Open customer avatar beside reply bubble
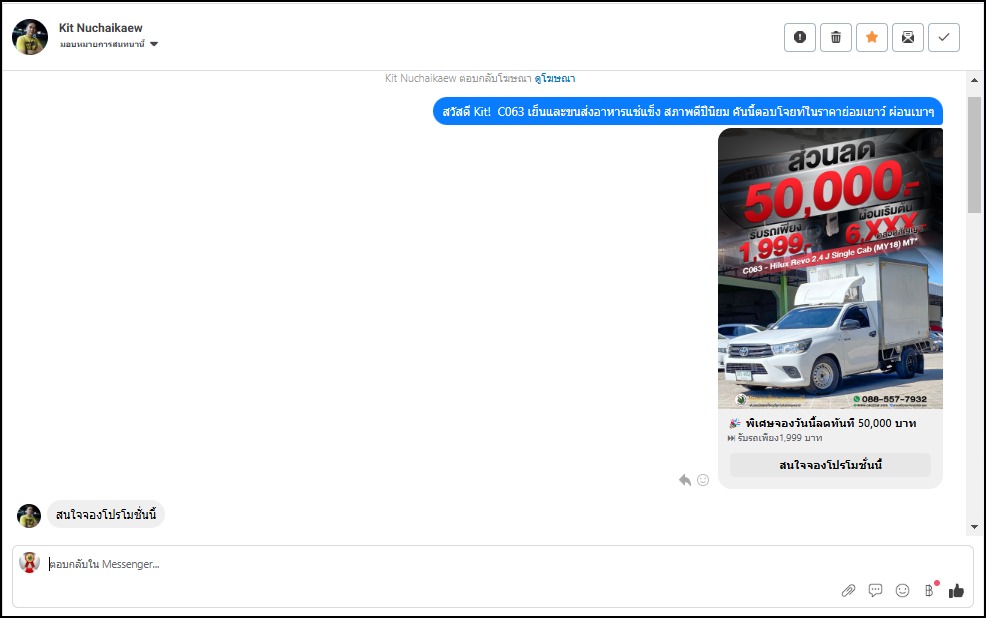Image resolution: width=986 pixels, height=618 pixels. [29, 516]
